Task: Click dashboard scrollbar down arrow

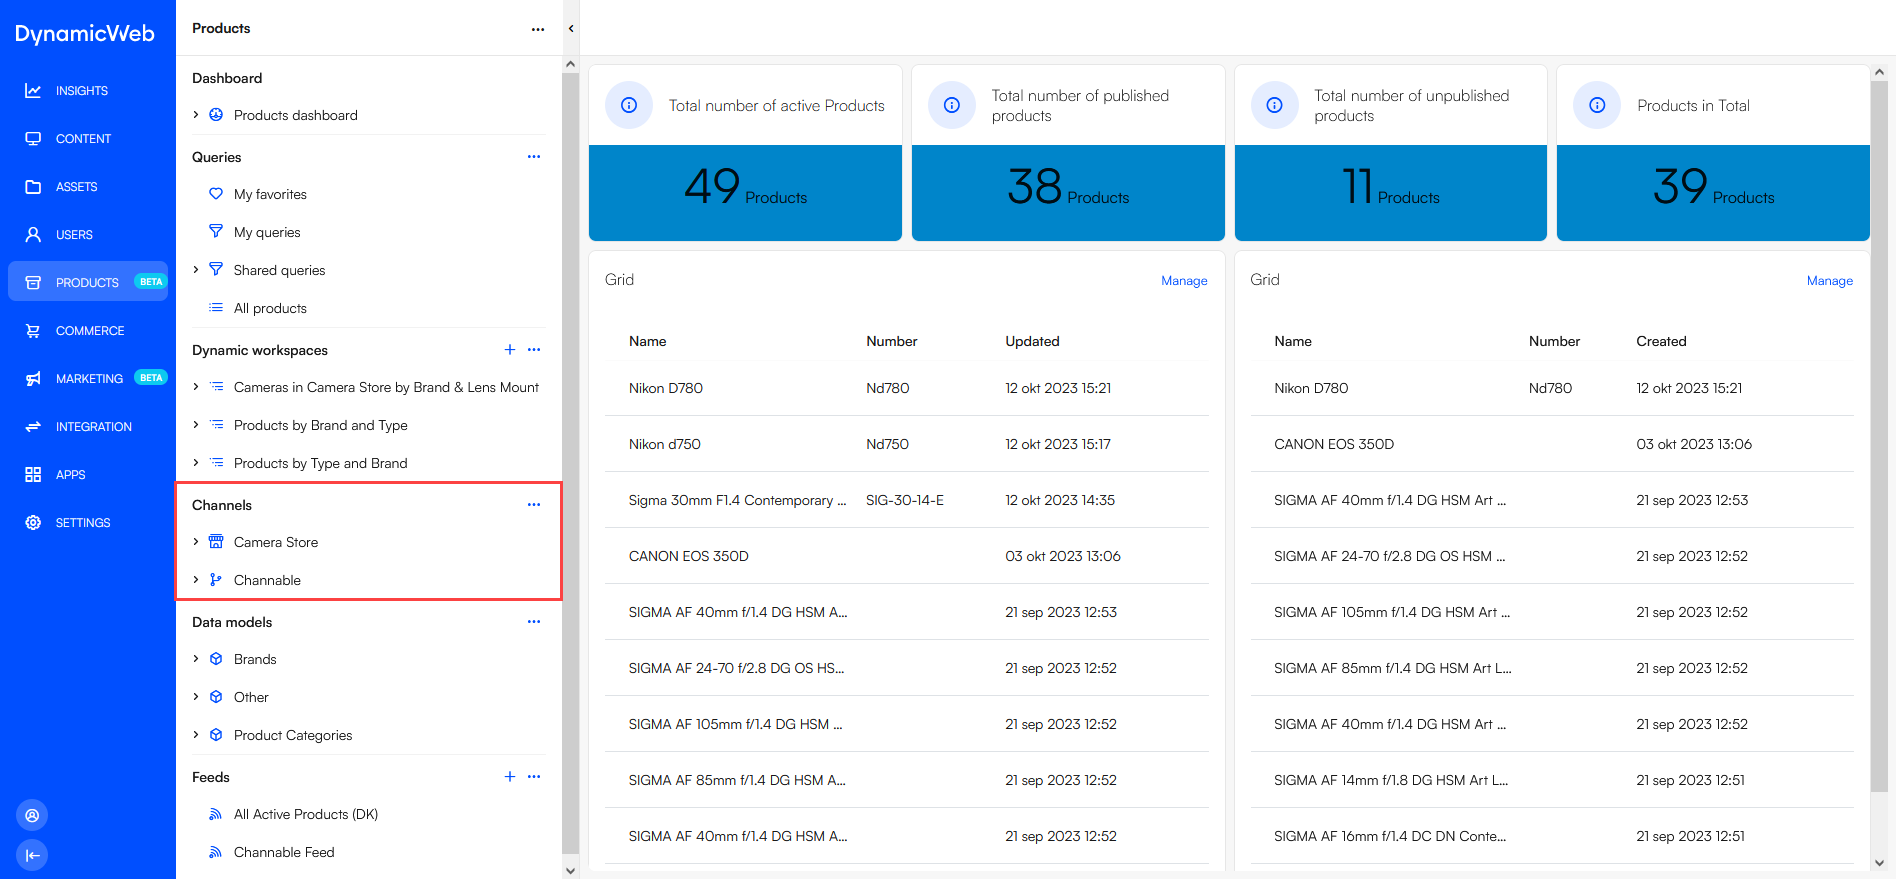Action: tap(1879, 863)
